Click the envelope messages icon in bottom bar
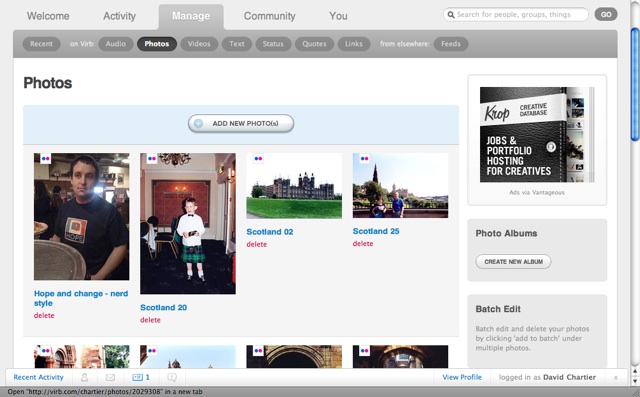640x397 pixels. (110, 377)
